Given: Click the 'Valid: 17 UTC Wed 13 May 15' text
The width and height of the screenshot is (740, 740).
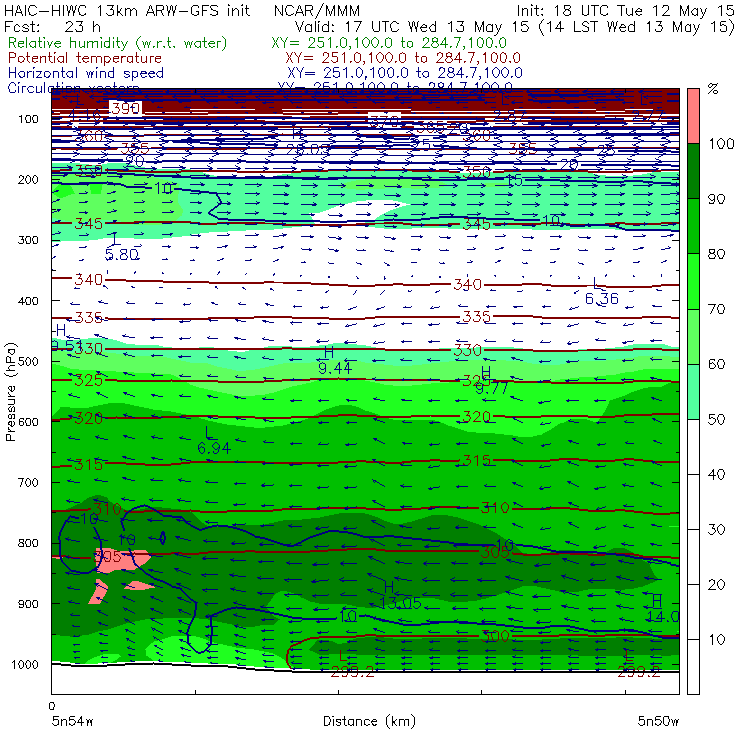Looking at the screenshot, I should (x=412, y=27).
